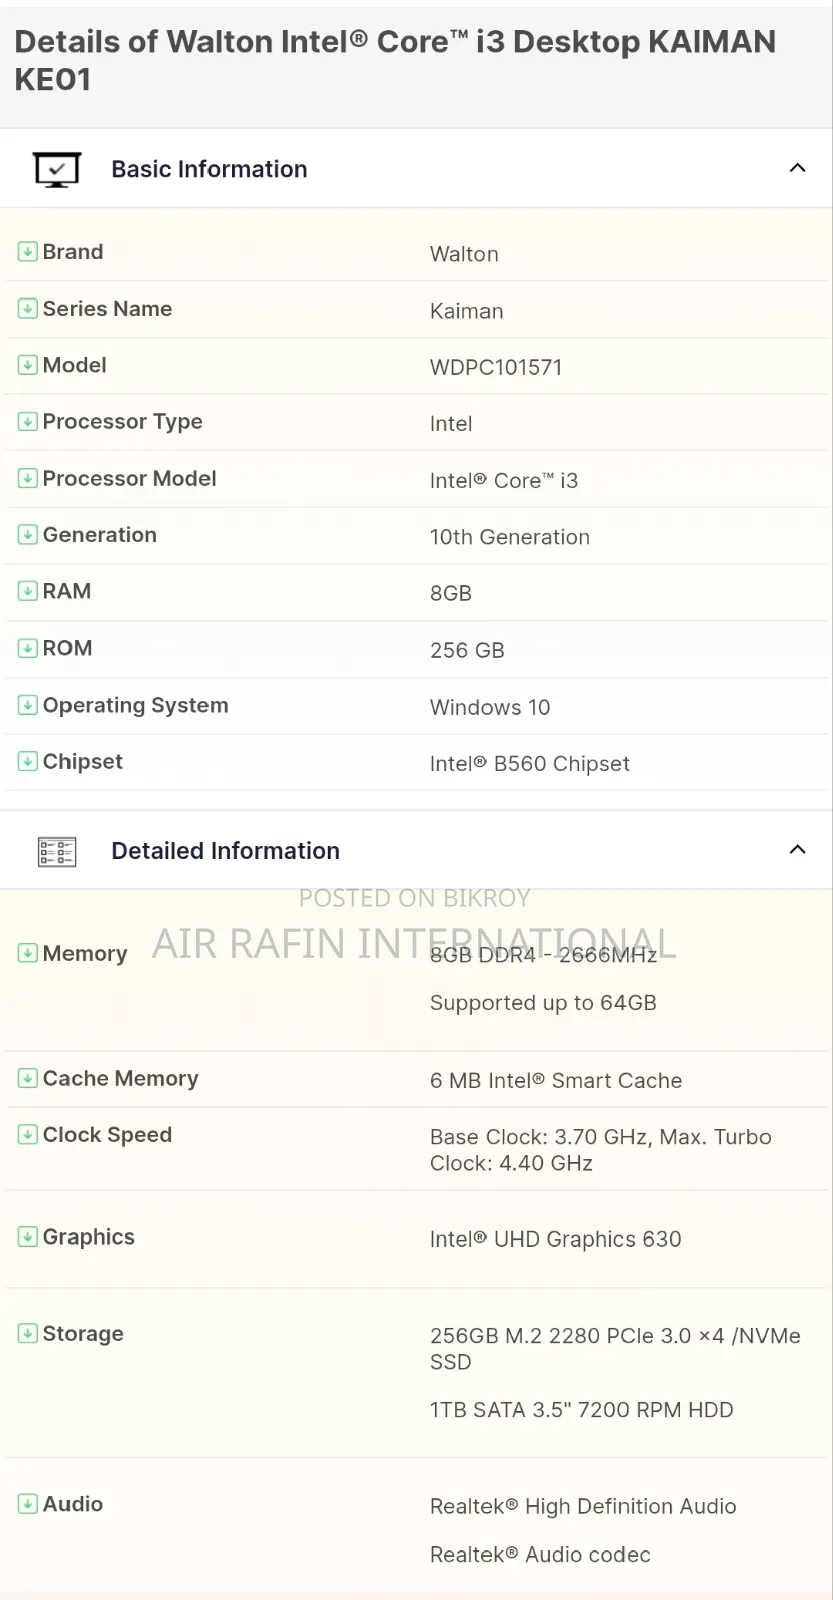Select the Intel processor type value

[x=451, y=424]
